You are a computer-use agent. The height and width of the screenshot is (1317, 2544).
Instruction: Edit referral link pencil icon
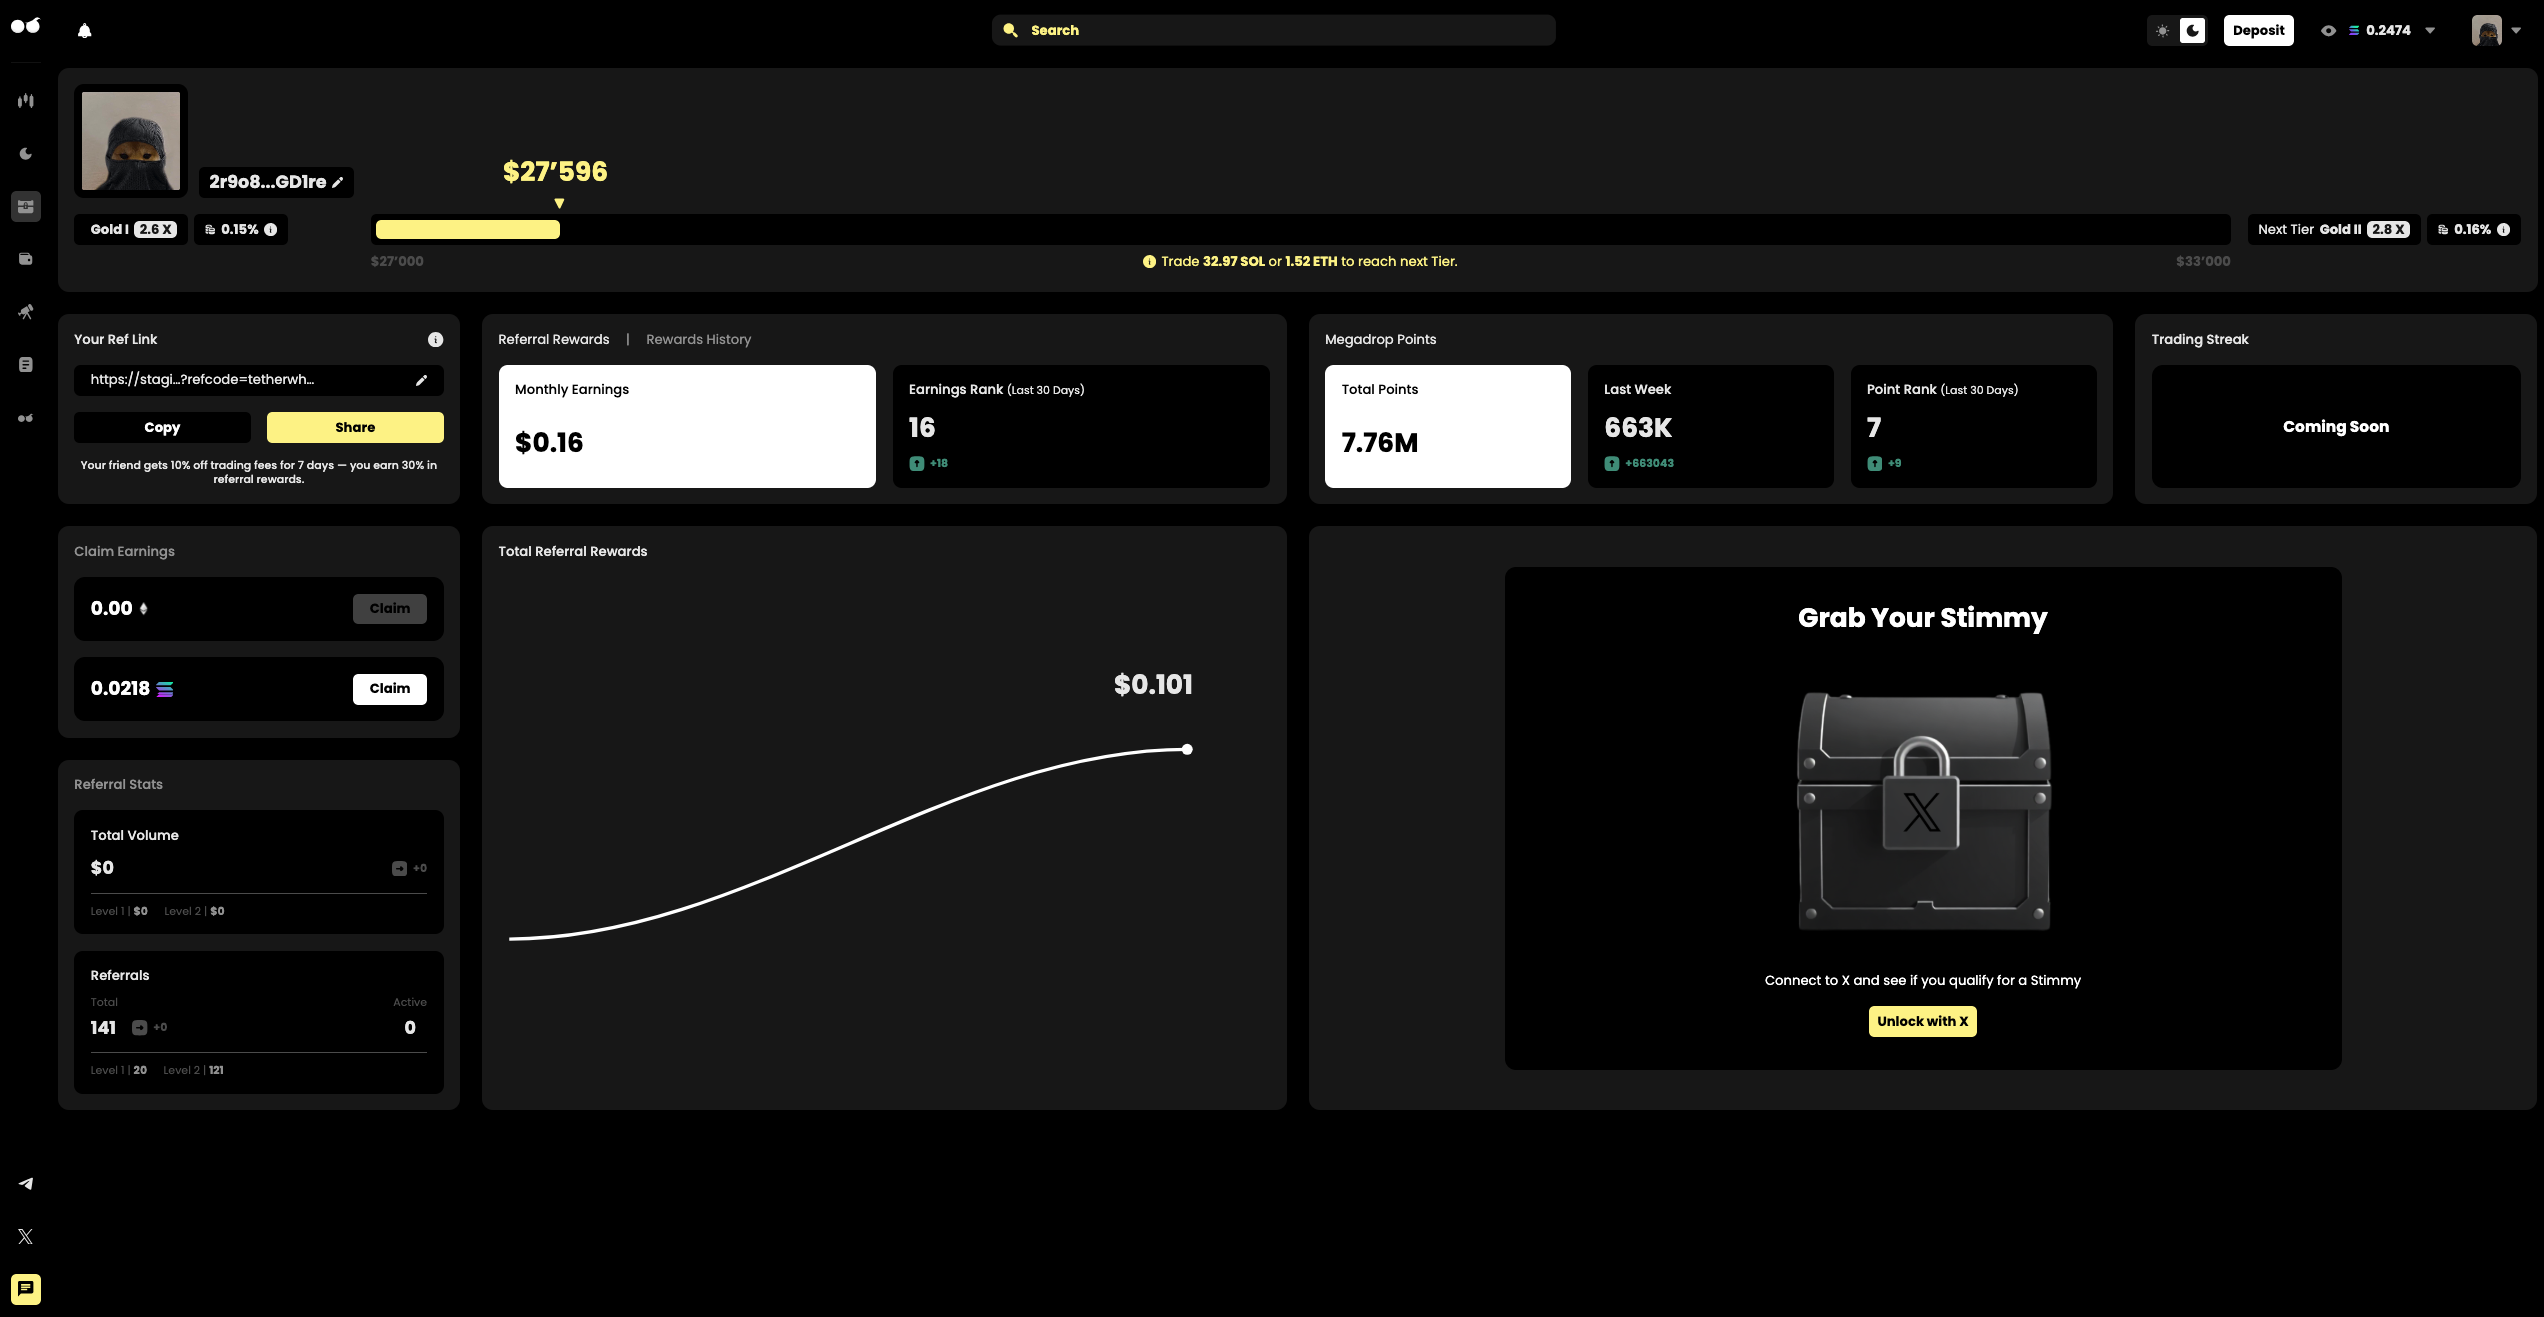[x=421, y=380]
